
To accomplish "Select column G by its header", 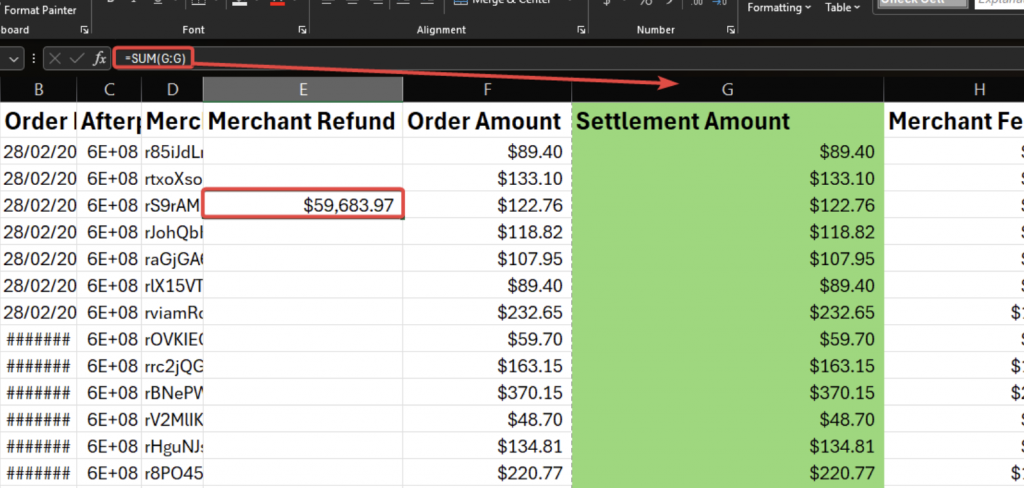I will pos(727,90).
